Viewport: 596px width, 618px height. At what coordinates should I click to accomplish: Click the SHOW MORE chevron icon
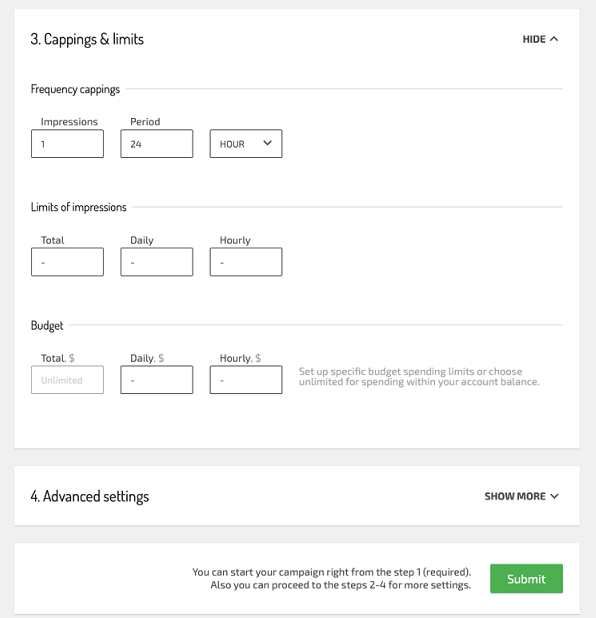pyautogui.click(x=554, y=496)
